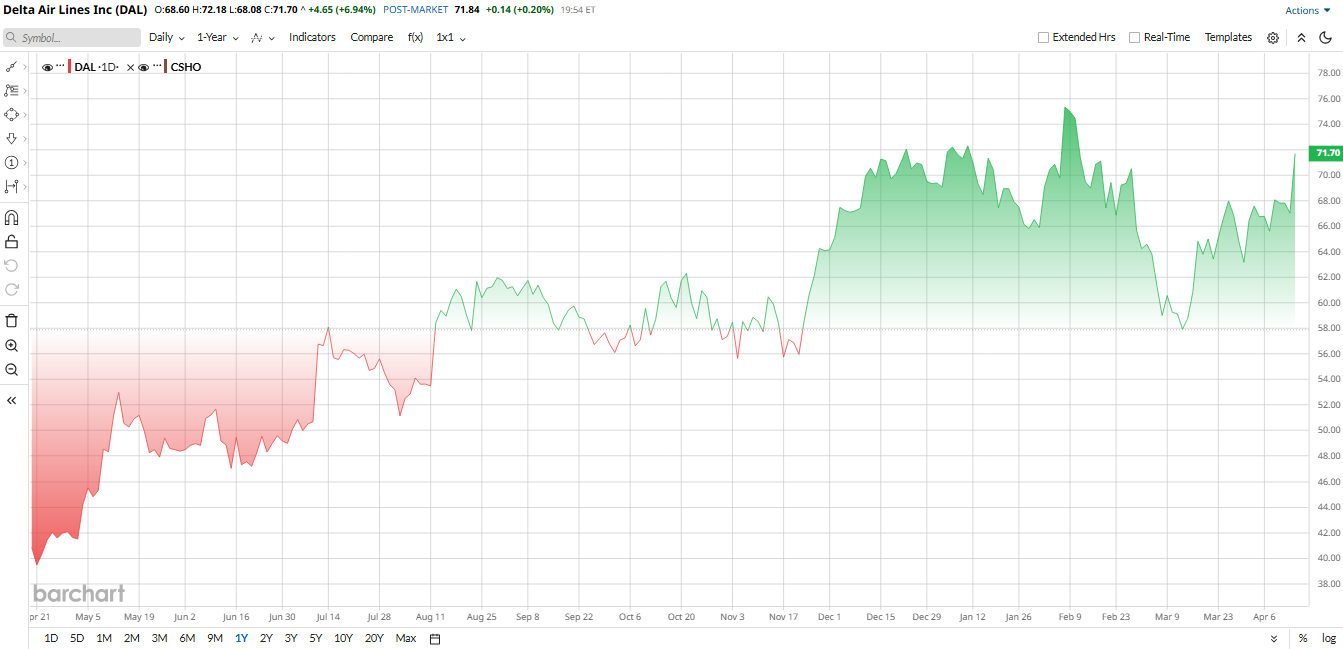The image size is (1343, 649).
Task: Toggle the magnet snap mode
Action: coord(12,217)
